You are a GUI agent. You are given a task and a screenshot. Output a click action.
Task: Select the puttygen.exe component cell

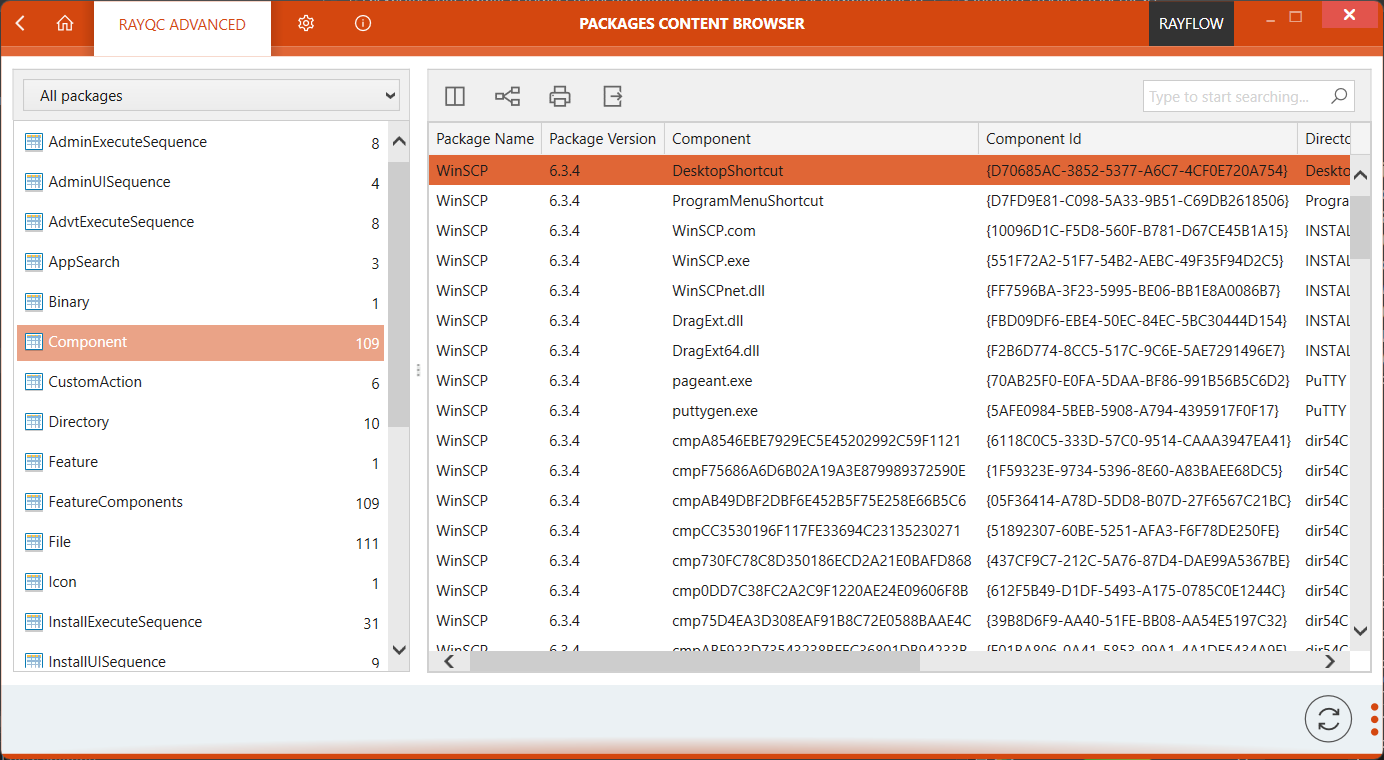821,411
